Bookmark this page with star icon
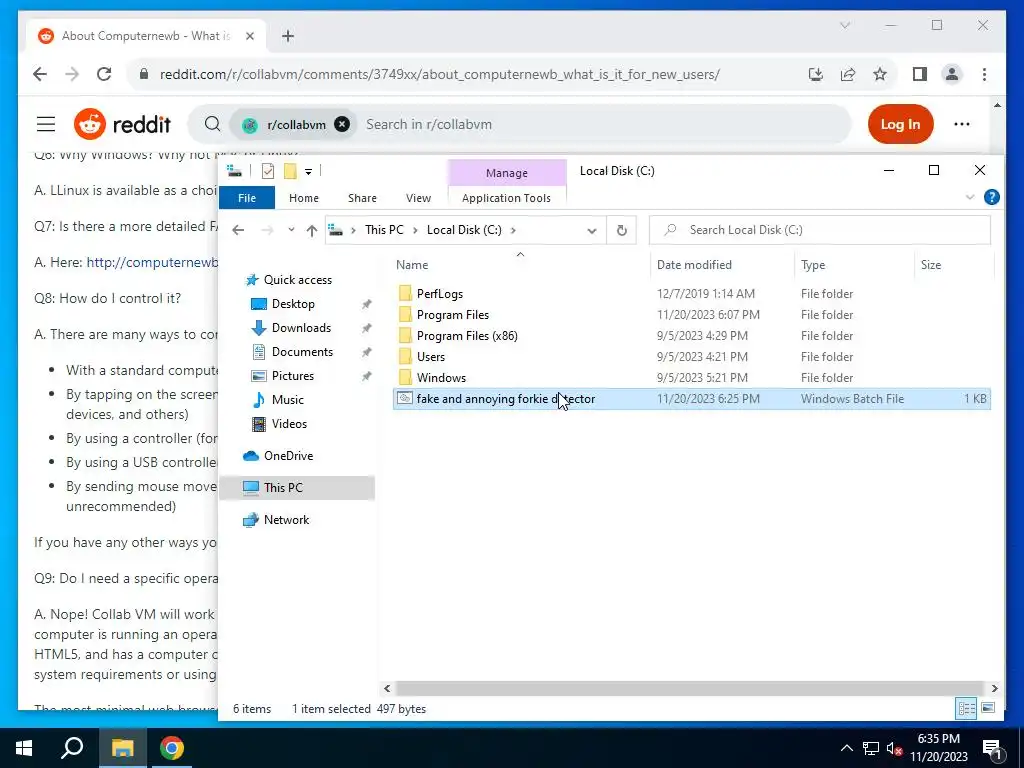 click(x=880, y=74)
